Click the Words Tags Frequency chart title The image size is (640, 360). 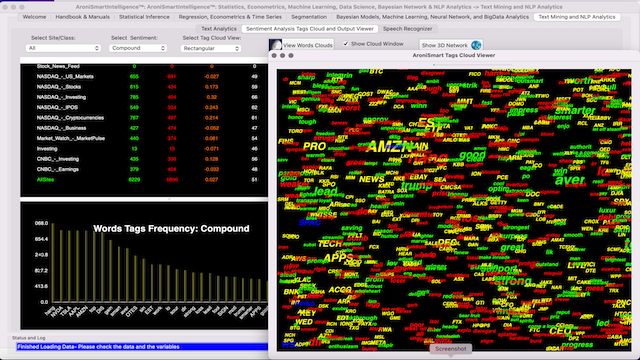[171, 229]
